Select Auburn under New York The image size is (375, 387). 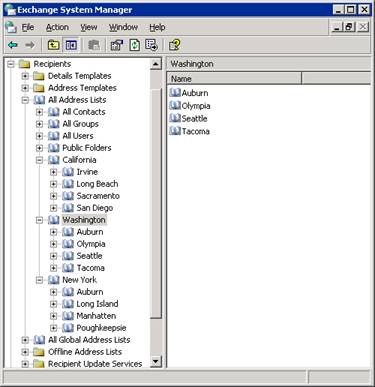90,292
